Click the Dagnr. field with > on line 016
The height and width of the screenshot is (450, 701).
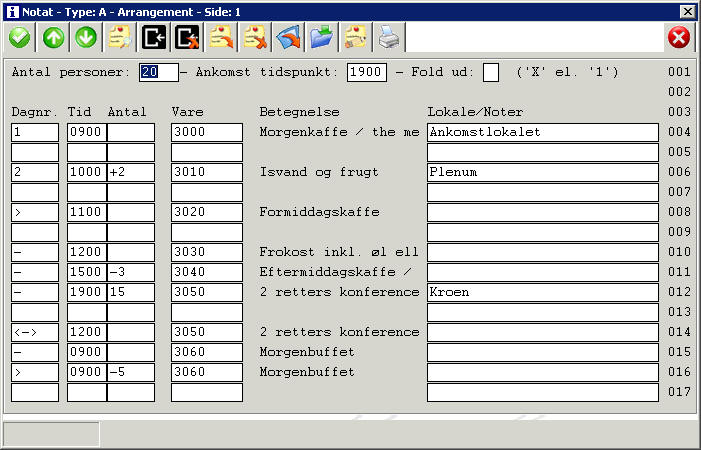[35, 372]
